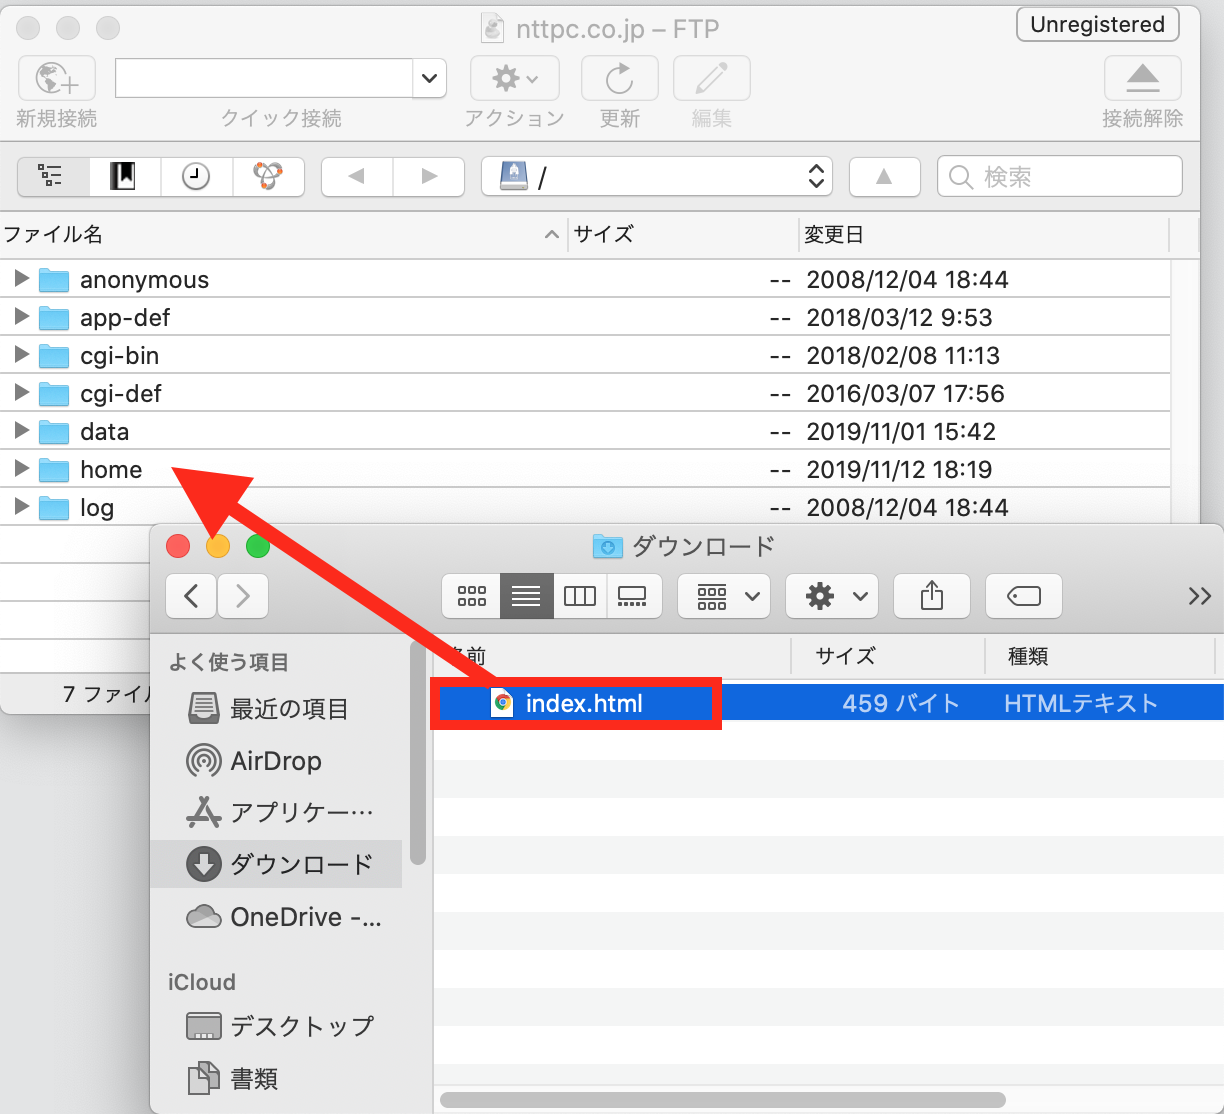Screen dimensions: 1224x1114
Task: Open a new connection in the FTP window
Action: [57, 78]
